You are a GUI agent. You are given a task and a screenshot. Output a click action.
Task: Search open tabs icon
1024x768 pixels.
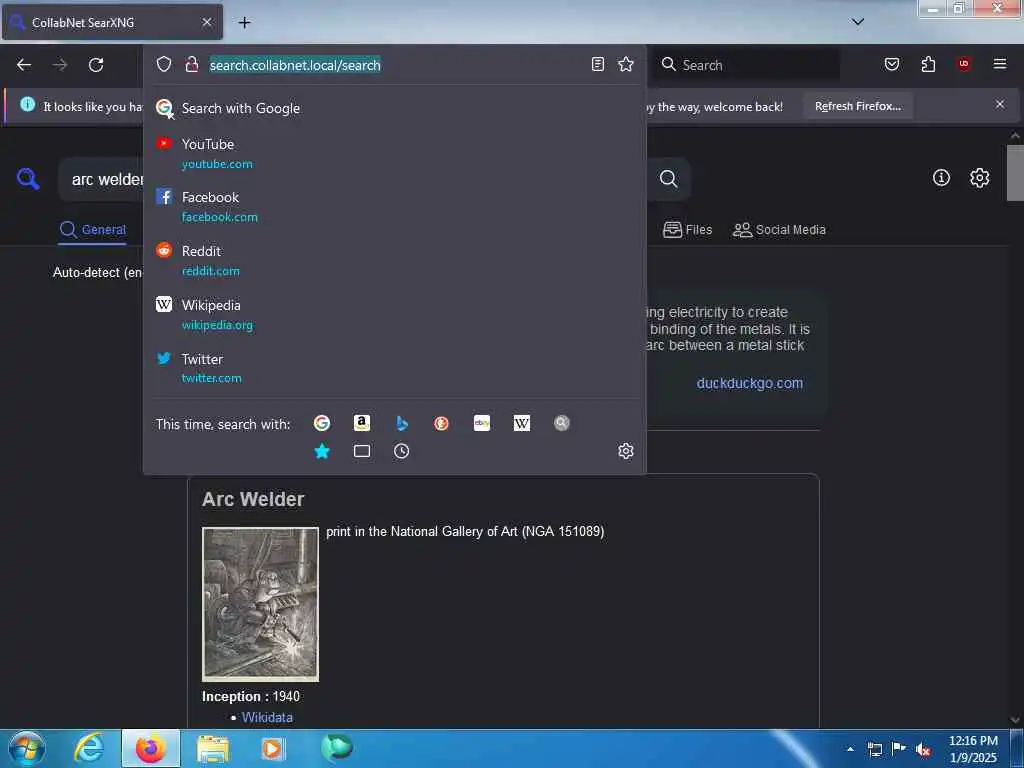tap(362, 451)
